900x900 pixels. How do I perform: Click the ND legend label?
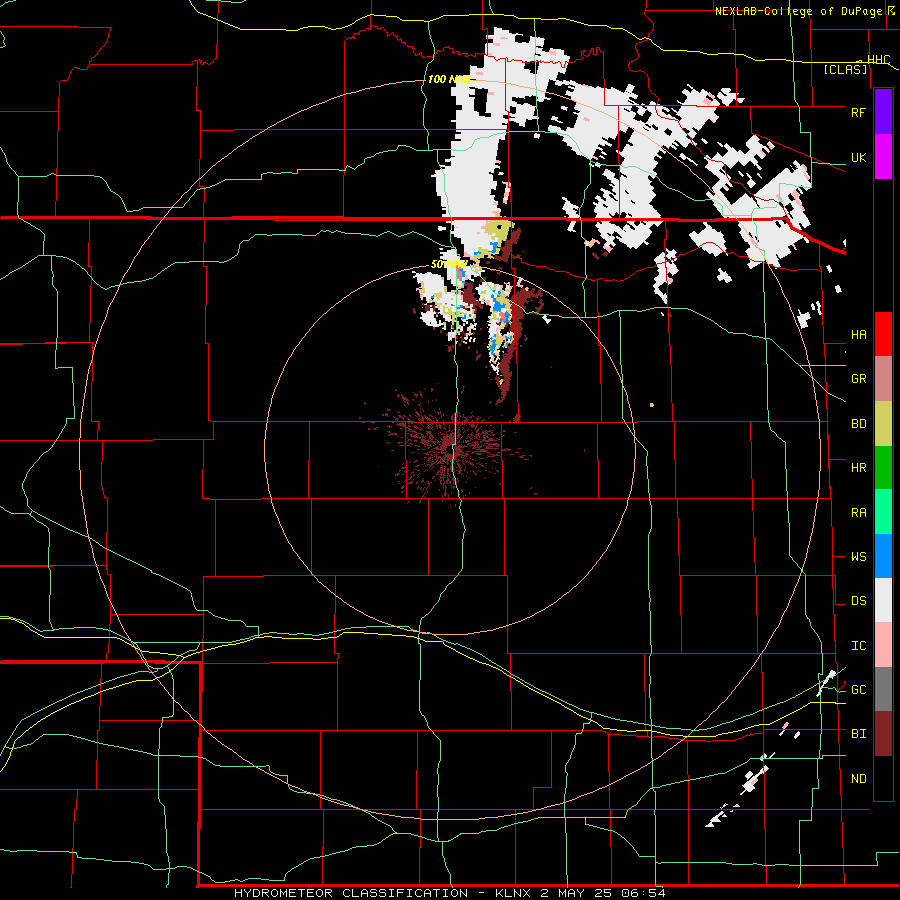pos(858,778)
